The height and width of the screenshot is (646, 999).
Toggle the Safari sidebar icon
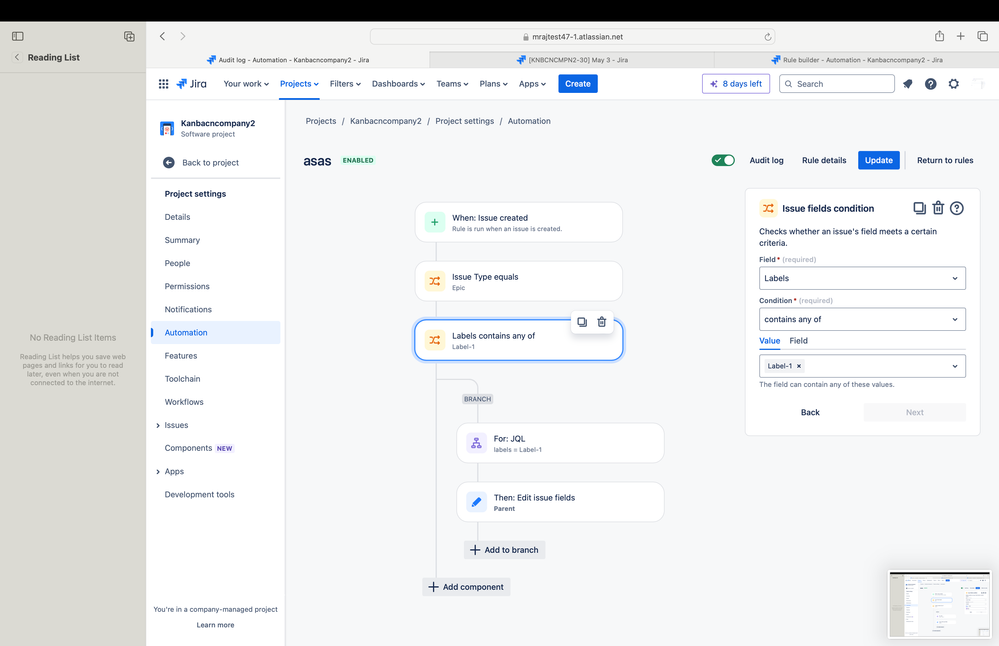tap(18, 36)
